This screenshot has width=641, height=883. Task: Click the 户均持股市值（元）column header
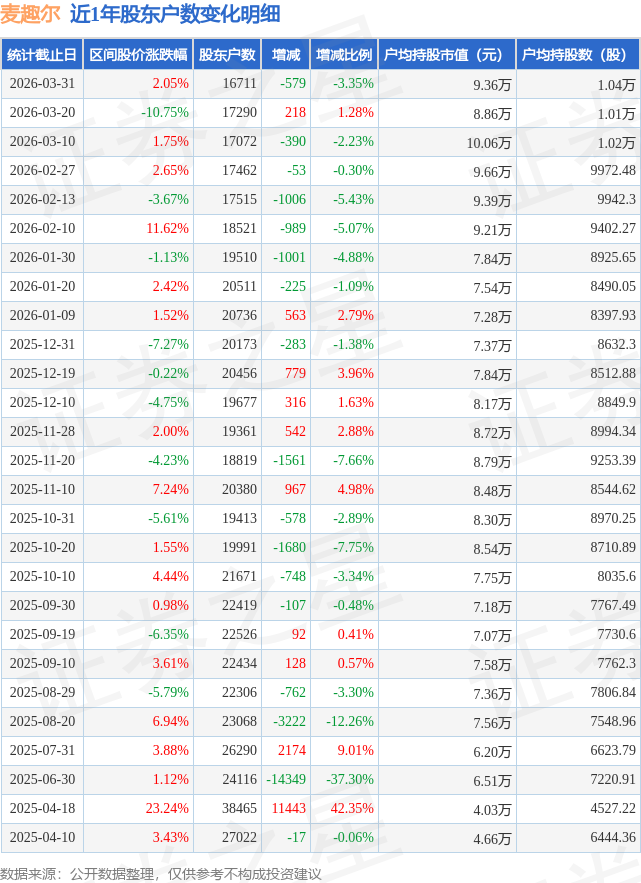446,55
